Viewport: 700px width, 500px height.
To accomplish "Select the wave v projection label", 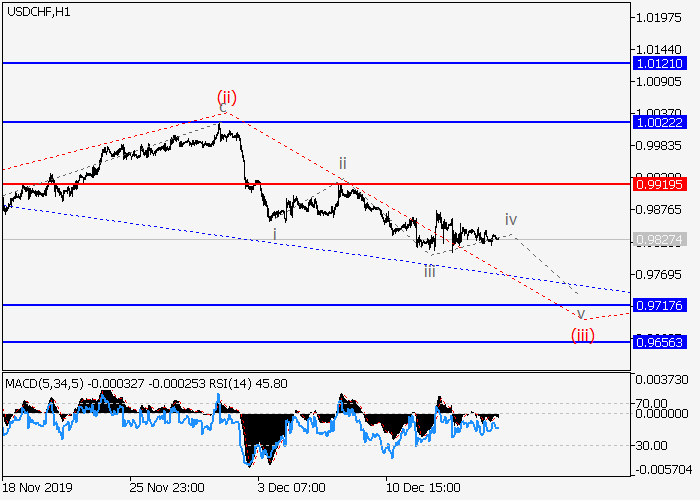I will (580, 313).
